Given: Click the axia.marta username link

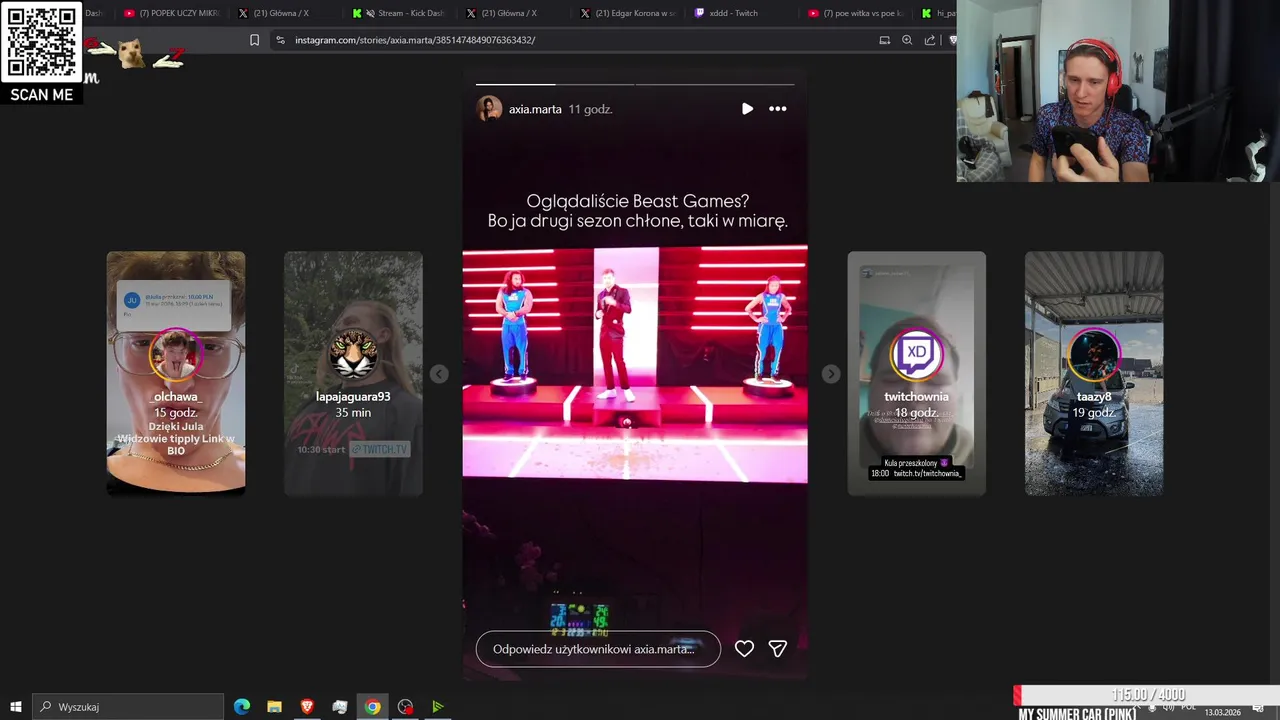Looking at the screenshot, I should point(535,109).
